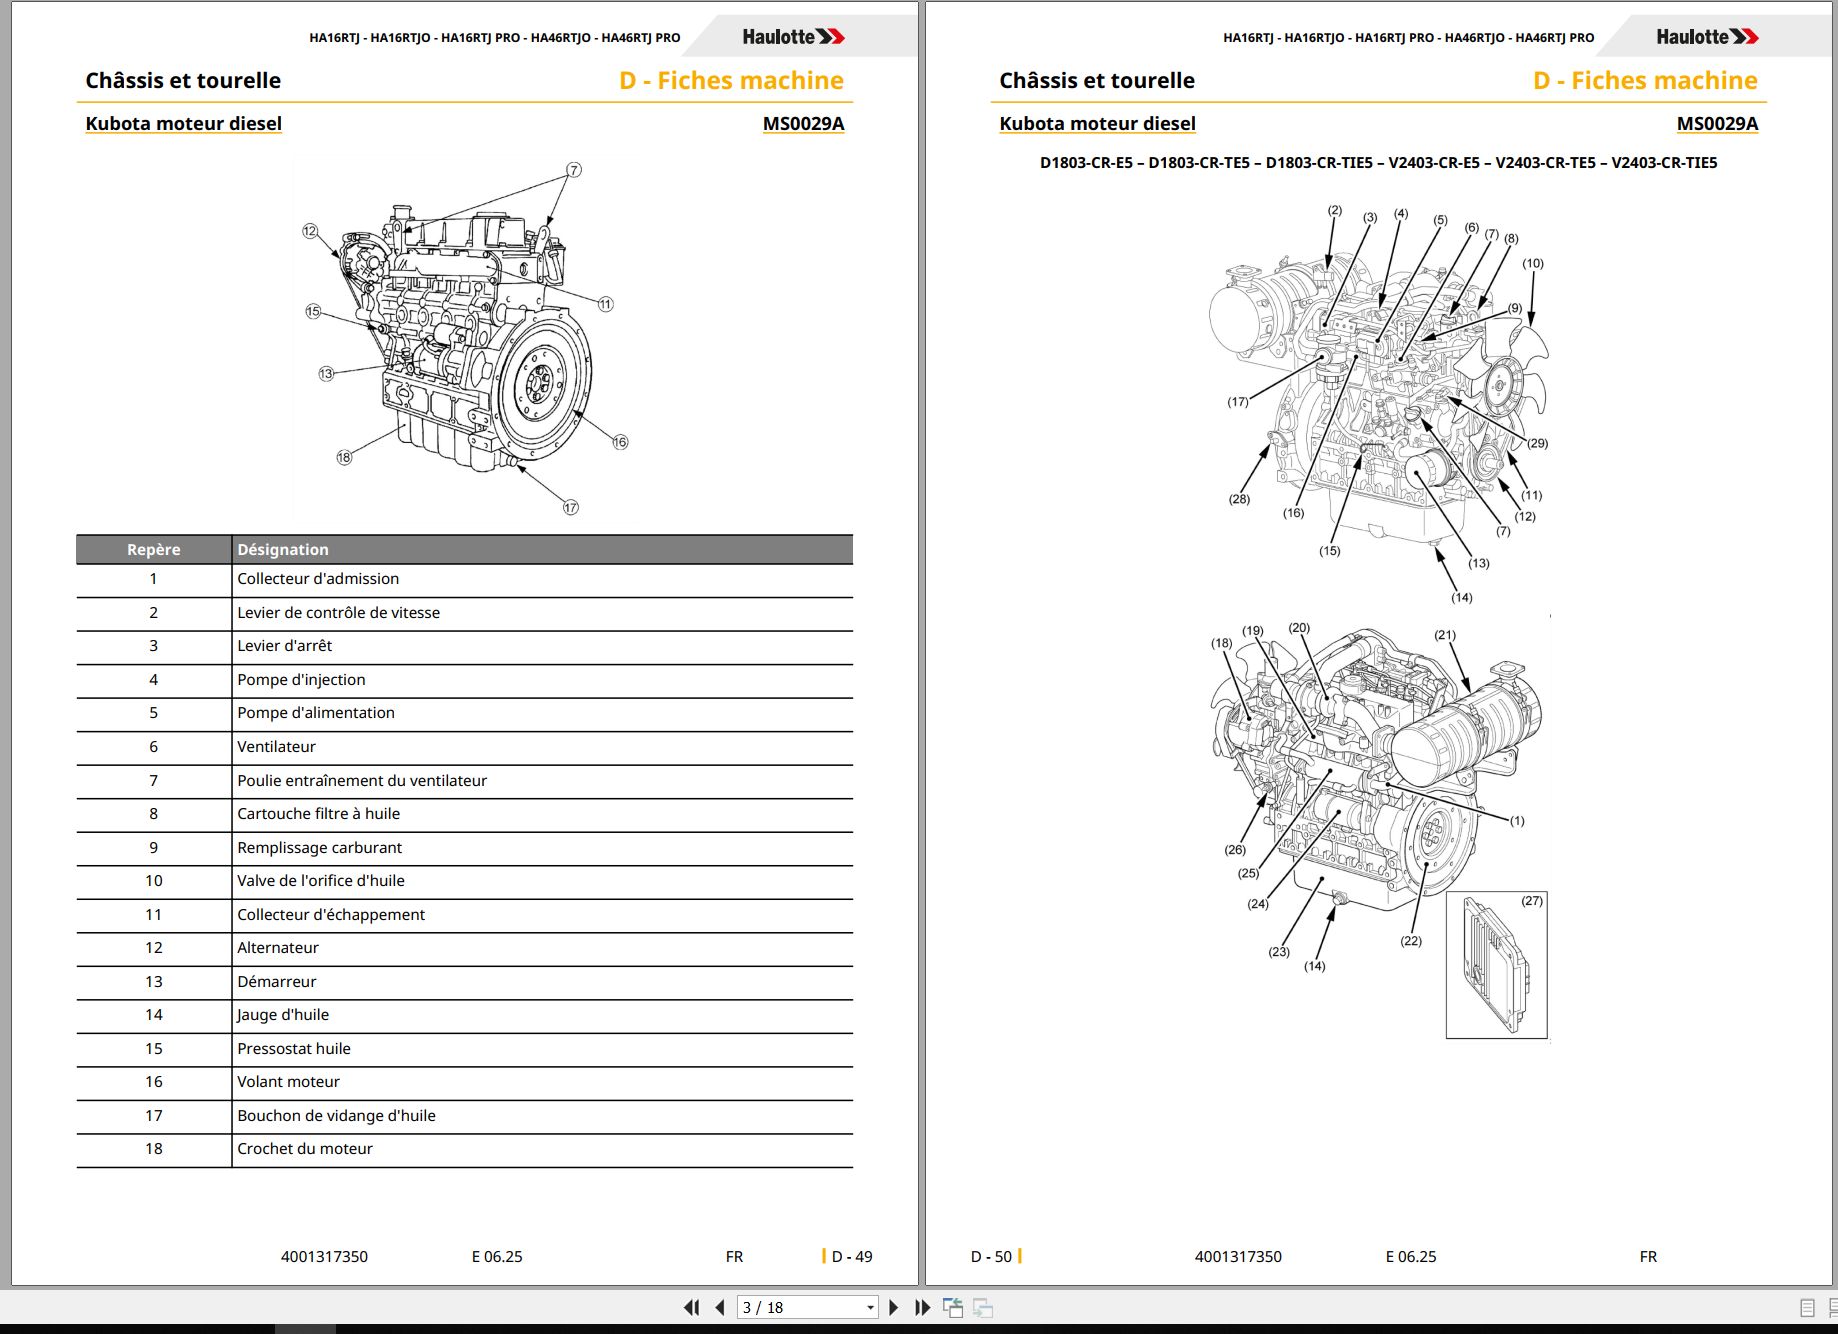Select 'Collecteur d'échappement' cell
The height and width of the screenshot is (1334, 1838).
(x=542, y=914)
